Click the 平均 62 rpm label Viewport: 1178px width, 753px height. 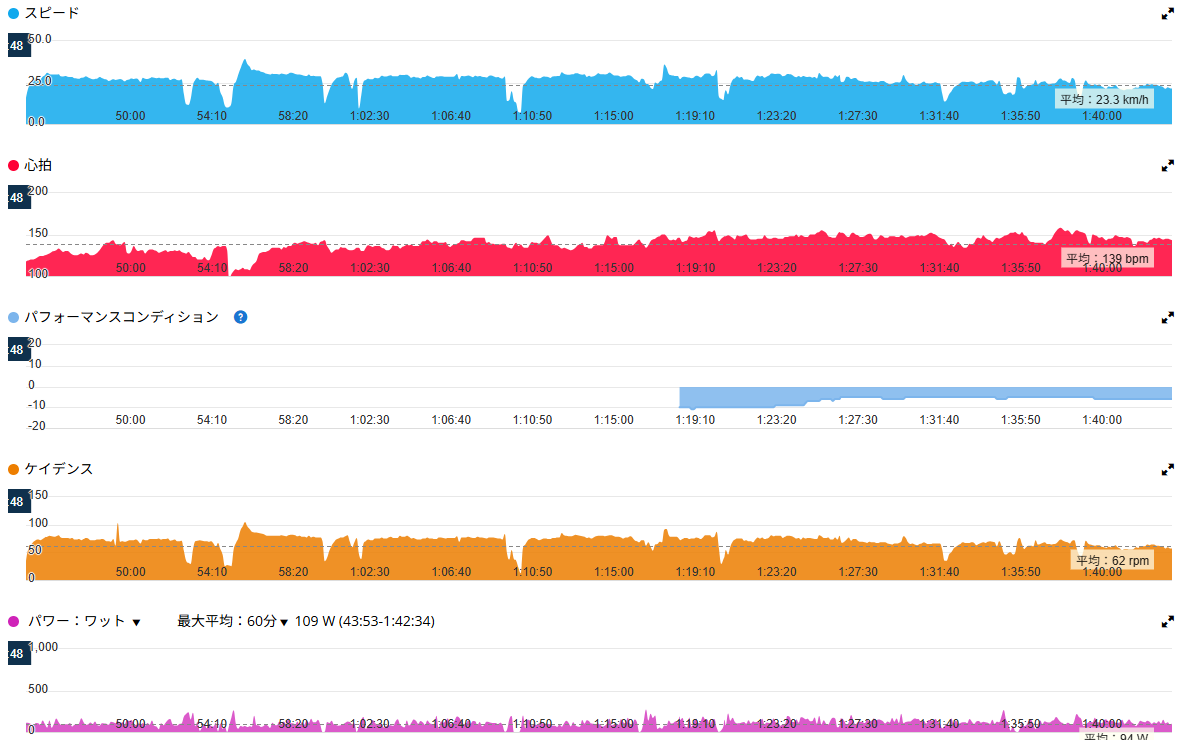pyautogui.click(x=1112, y=560)
